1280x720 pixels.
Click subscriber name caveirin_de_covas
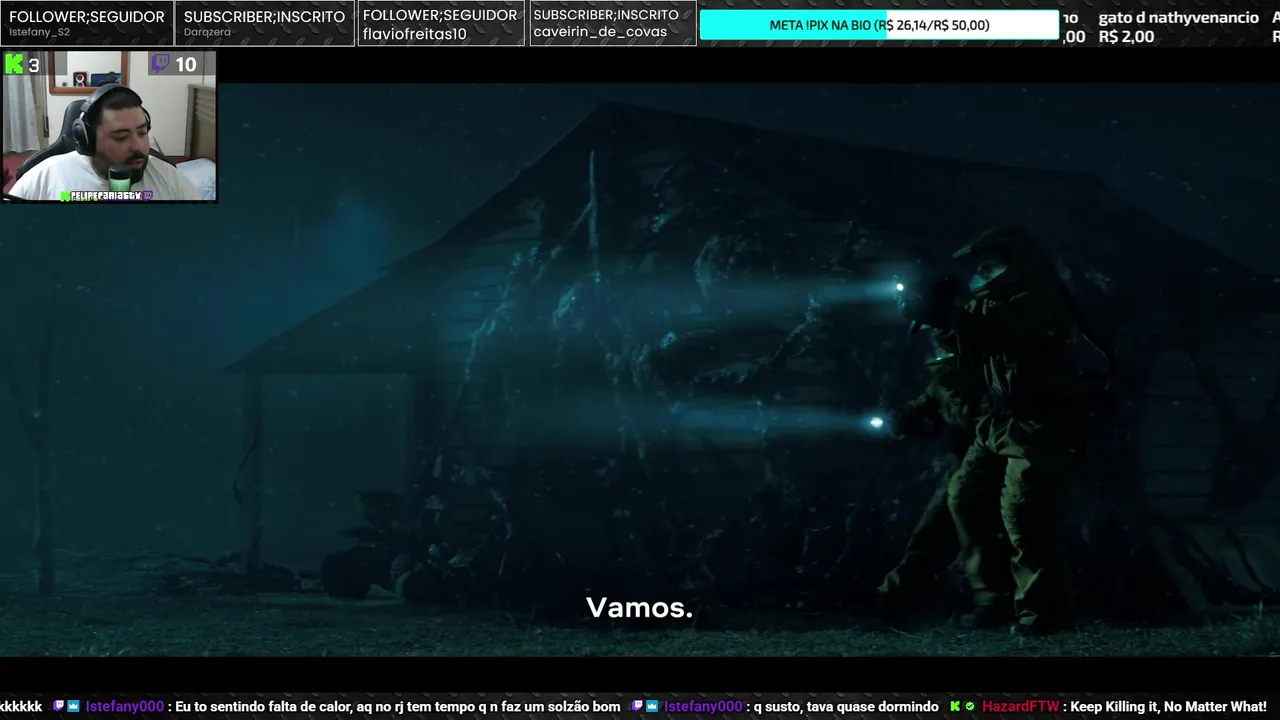(x=600, y=32)
